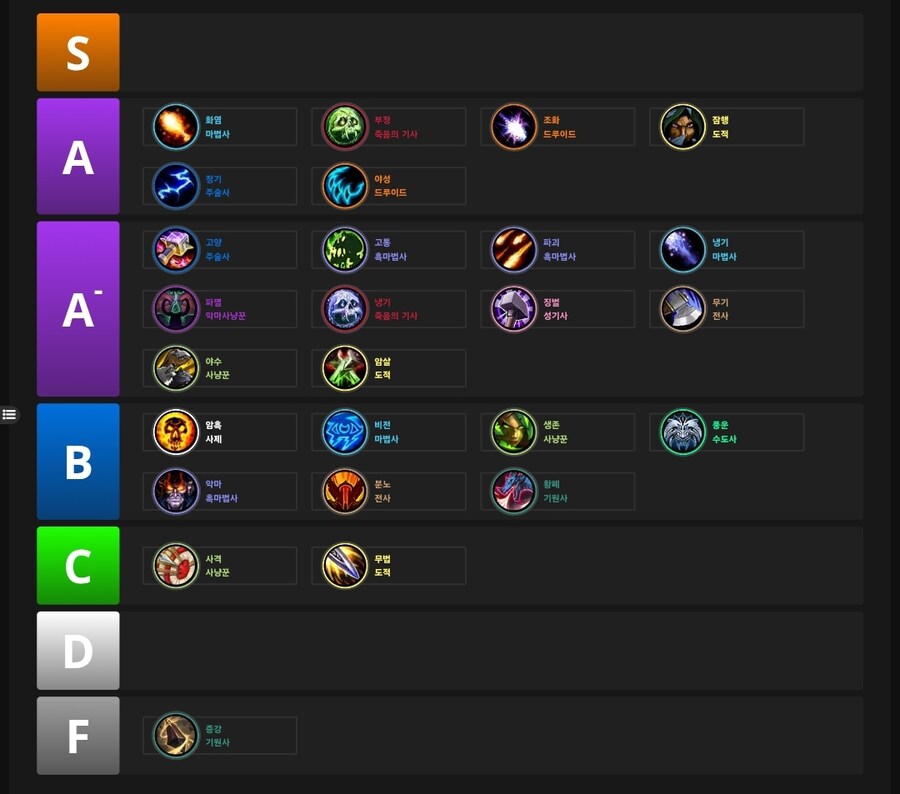Image resolution: width=900 pixels, height=794 pixels.
Task: Open the 파괴 흑마법사 entry
Action: (558, 249)
